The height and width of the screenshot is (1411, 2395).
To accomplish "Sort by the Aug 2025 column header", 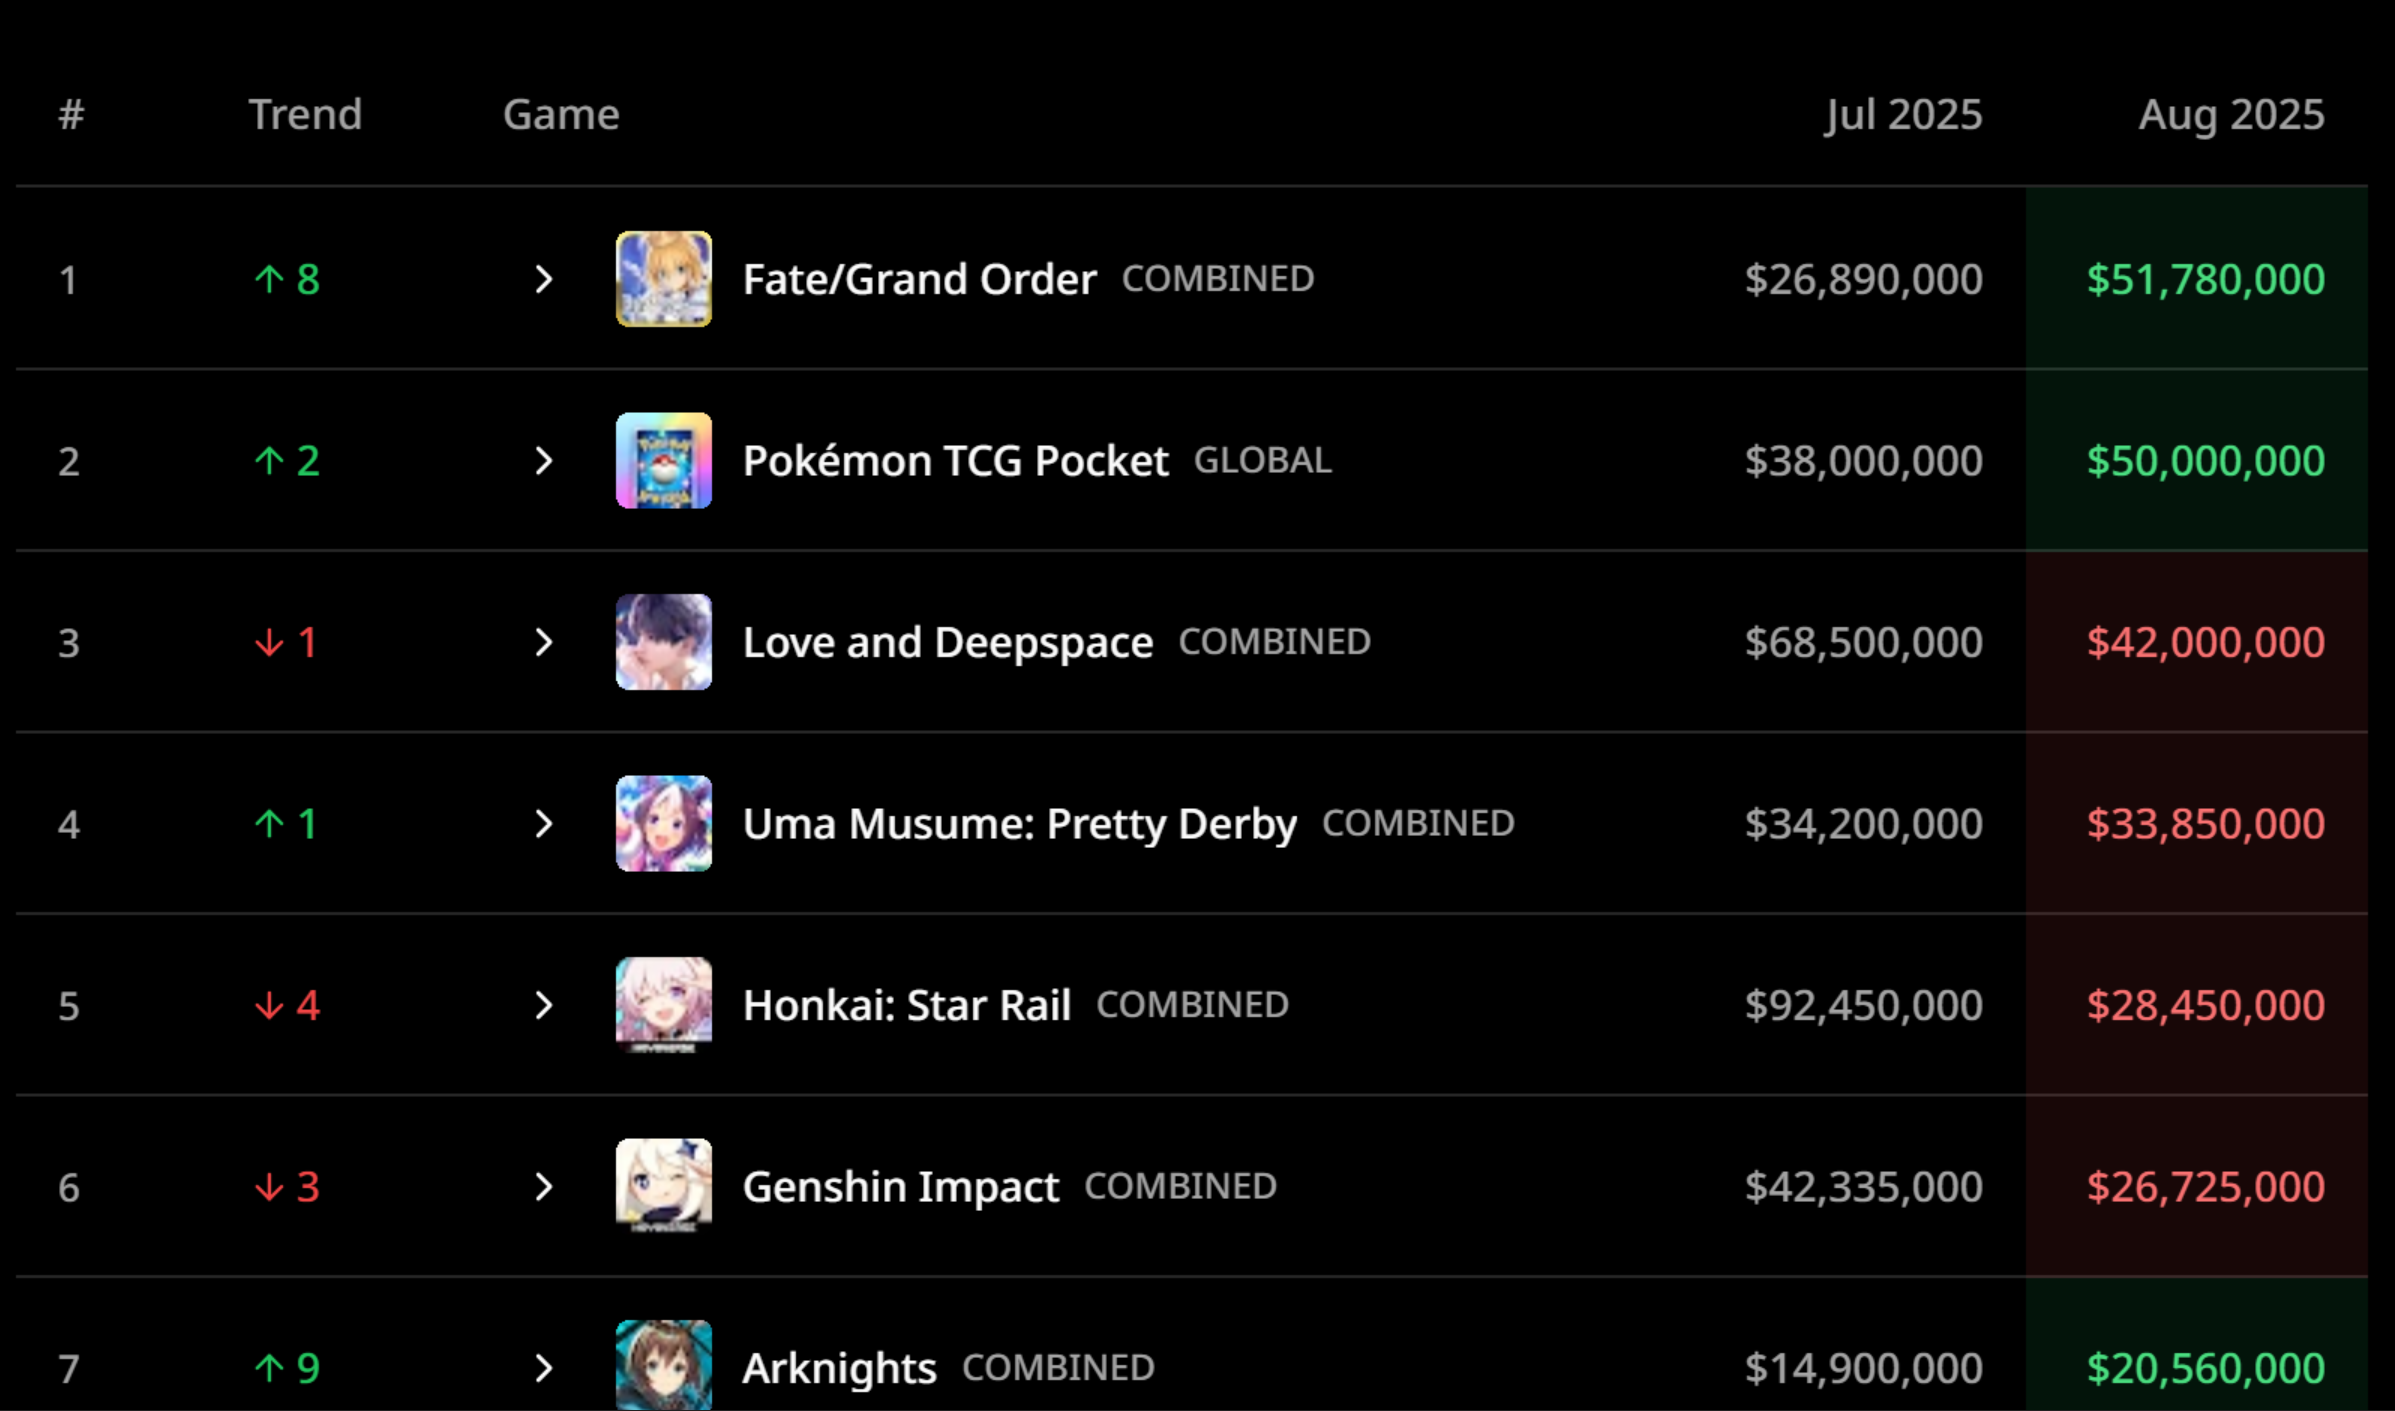I will point(2231,115).
